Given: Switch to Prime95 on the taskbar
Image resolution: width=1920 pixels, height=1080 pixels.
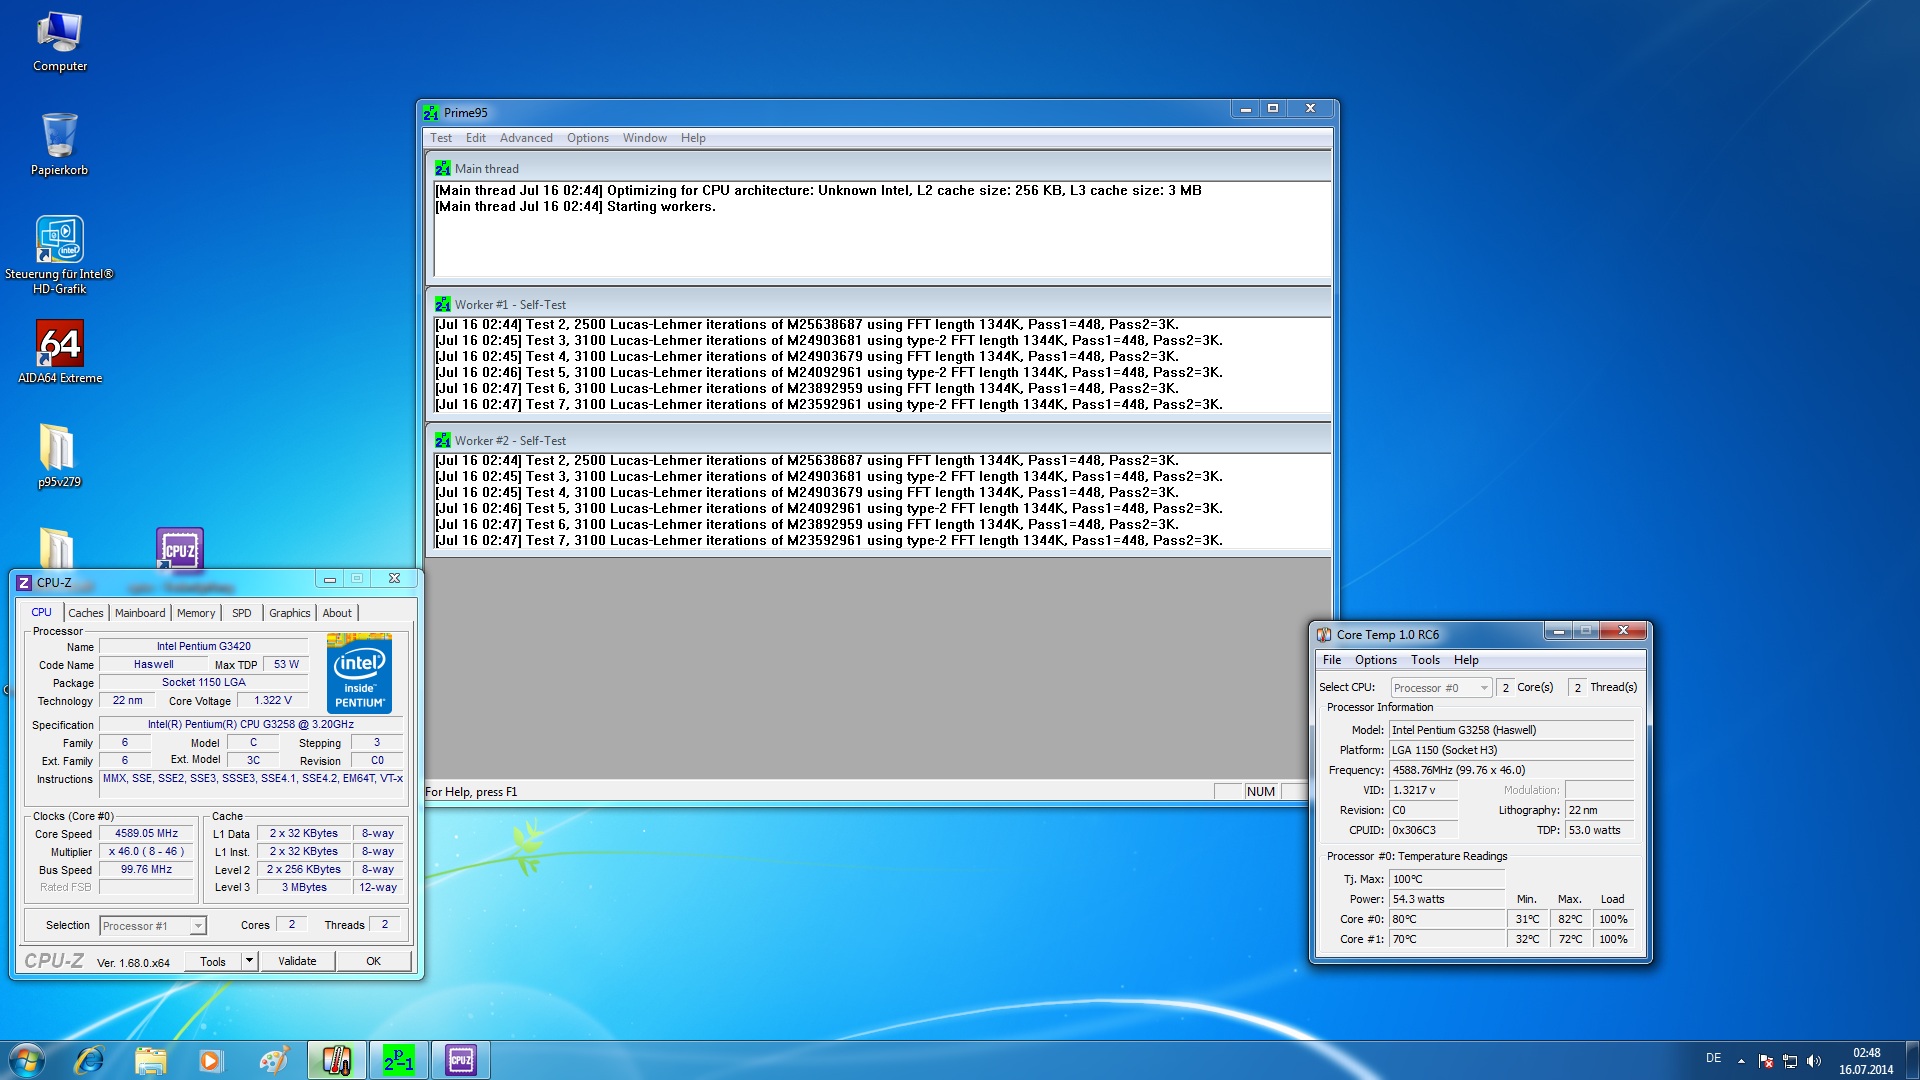Looking at the screenshot, I should click(399, 1060).
